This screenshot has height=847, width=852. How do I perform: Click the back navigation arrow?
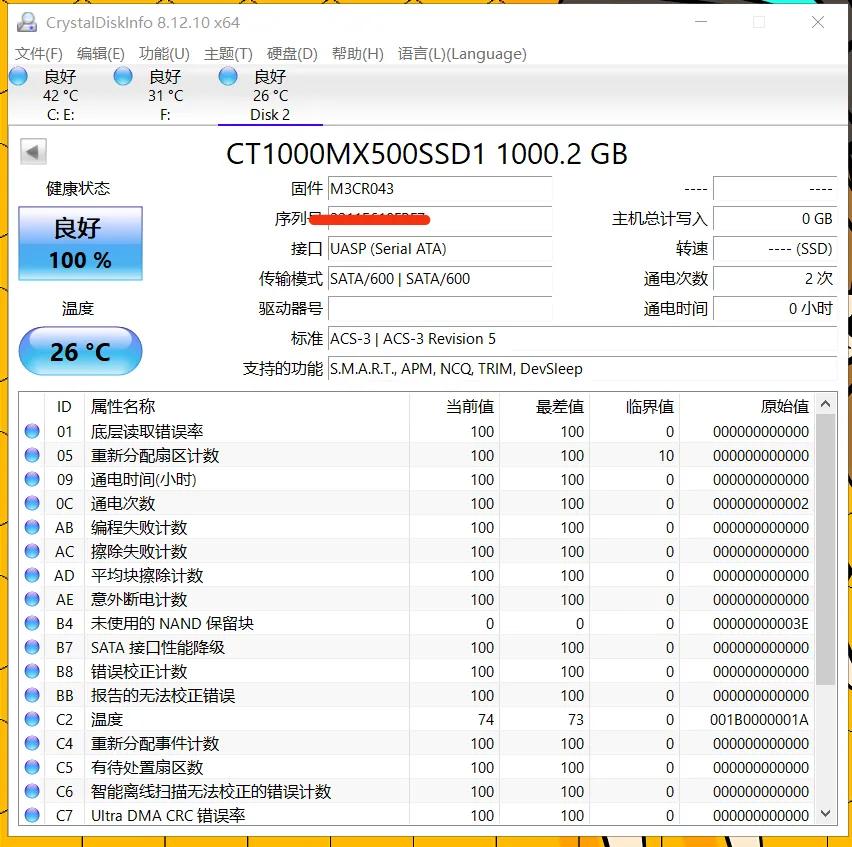tap(33, 151)
